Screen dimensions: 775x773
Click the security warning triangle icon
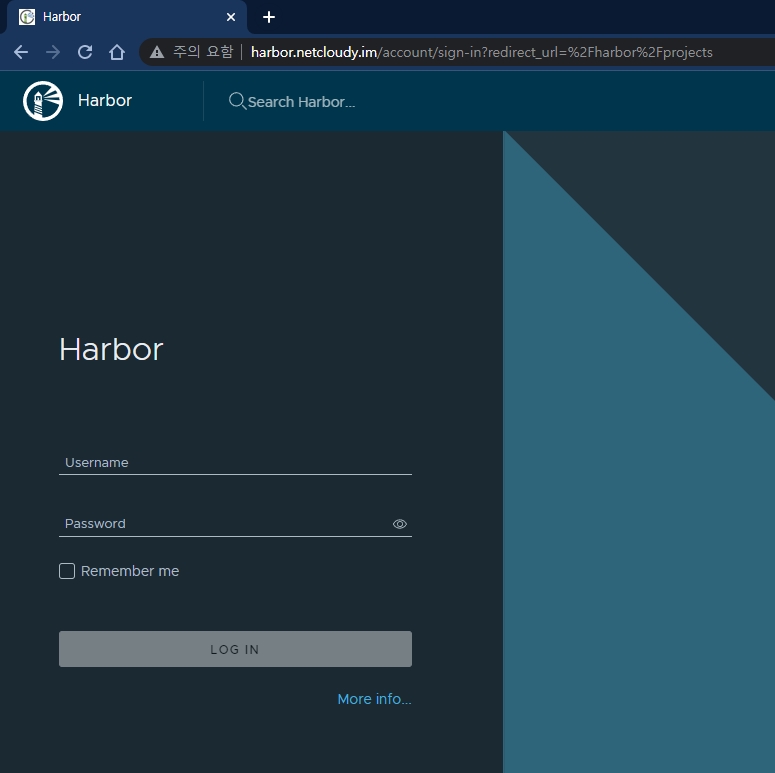pyautogui.click(x=157, y=52)
